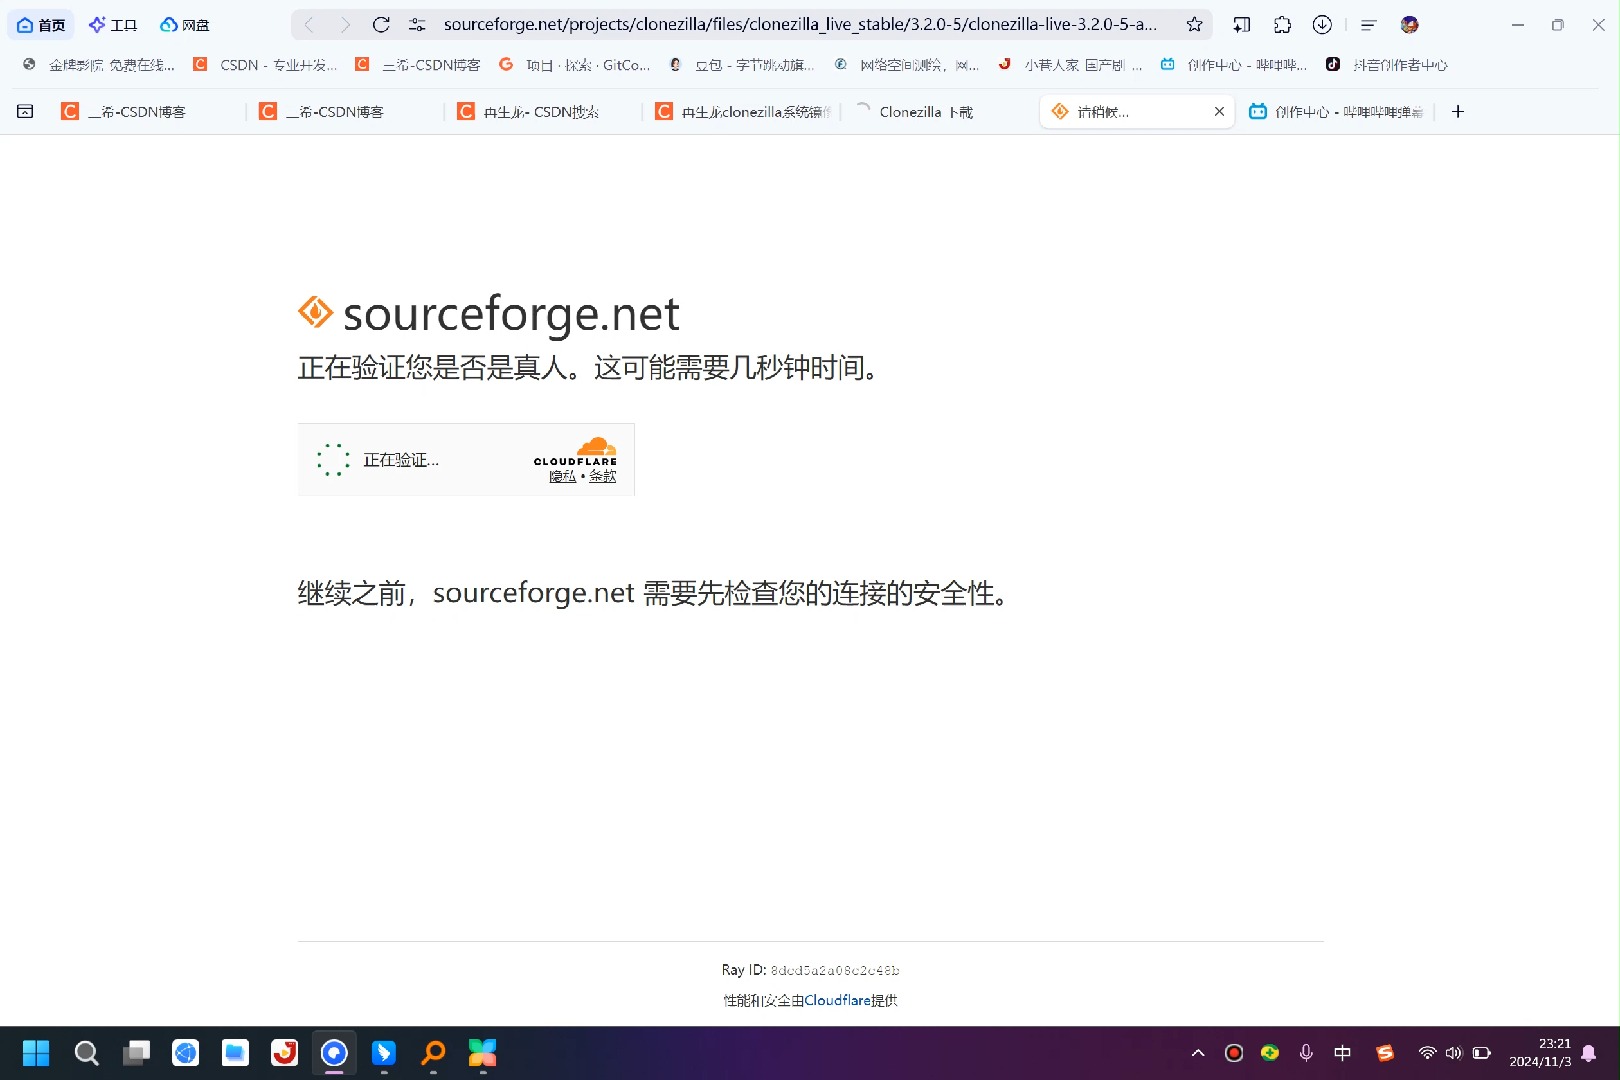This screenshot has height=1080, width=1620.
Task: Click the Ray ID text
Action: (x=811, y=970)
